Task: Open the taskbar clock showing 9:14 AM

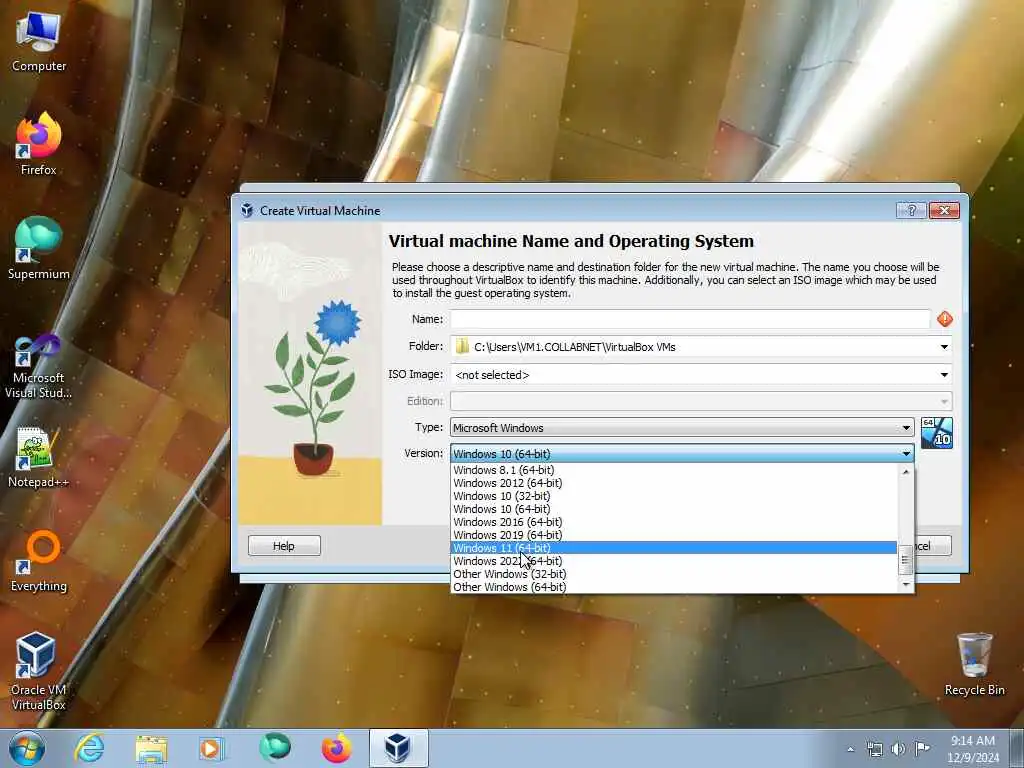Action: (x=973, y=749)
